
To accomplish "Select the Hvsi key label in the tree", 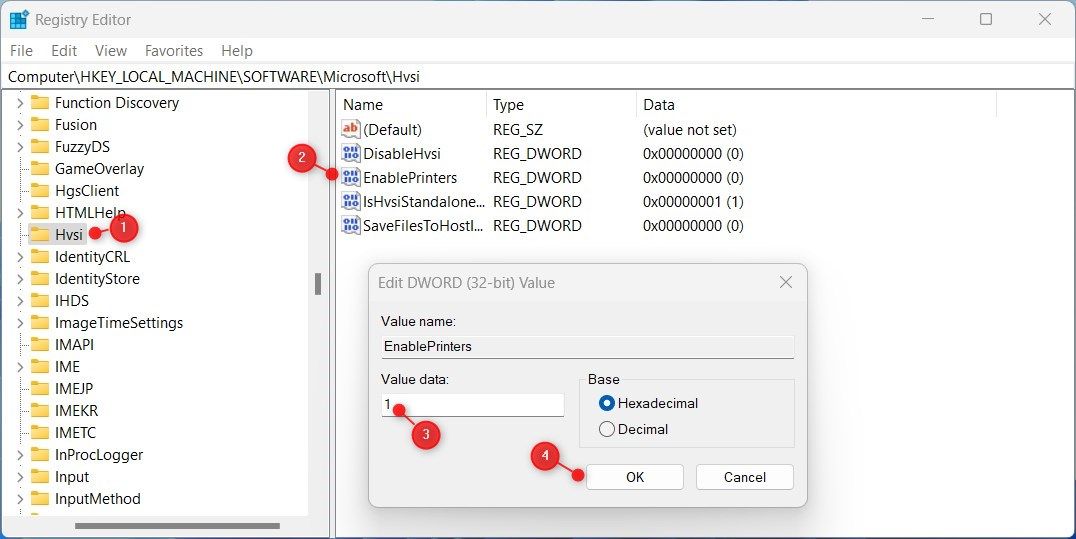I will 69,235.
